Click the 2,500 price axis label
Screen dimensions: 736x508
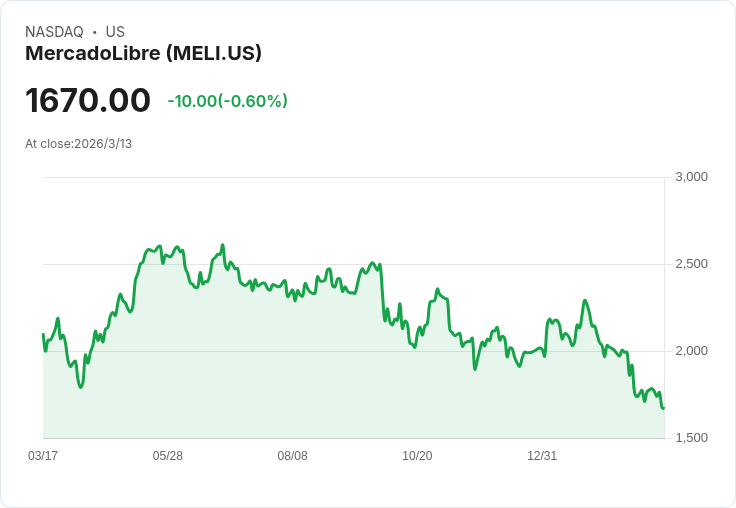[691, 264]
